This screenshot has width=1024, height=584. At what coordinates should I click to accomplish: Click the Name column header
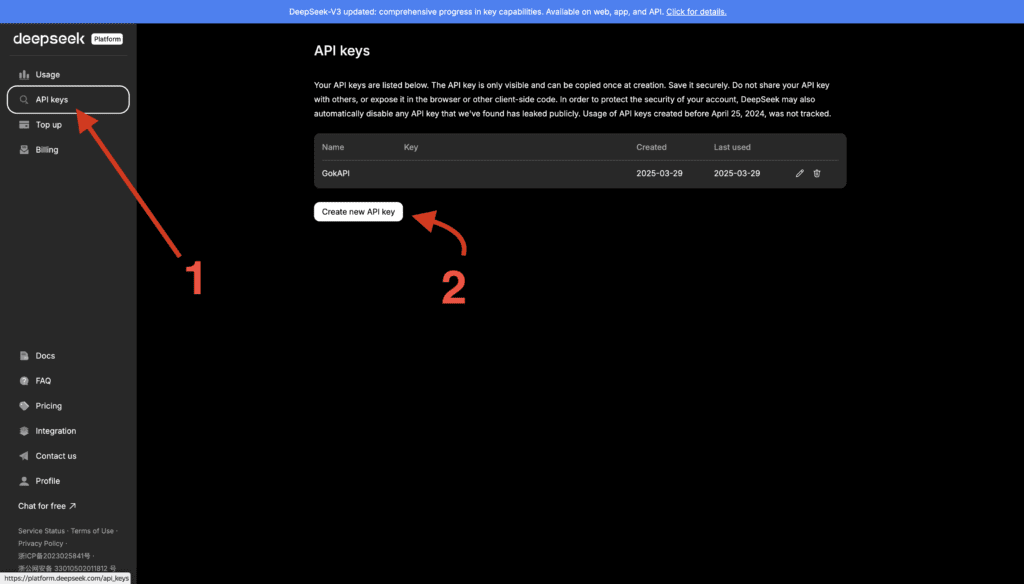[x=333, y=147]
